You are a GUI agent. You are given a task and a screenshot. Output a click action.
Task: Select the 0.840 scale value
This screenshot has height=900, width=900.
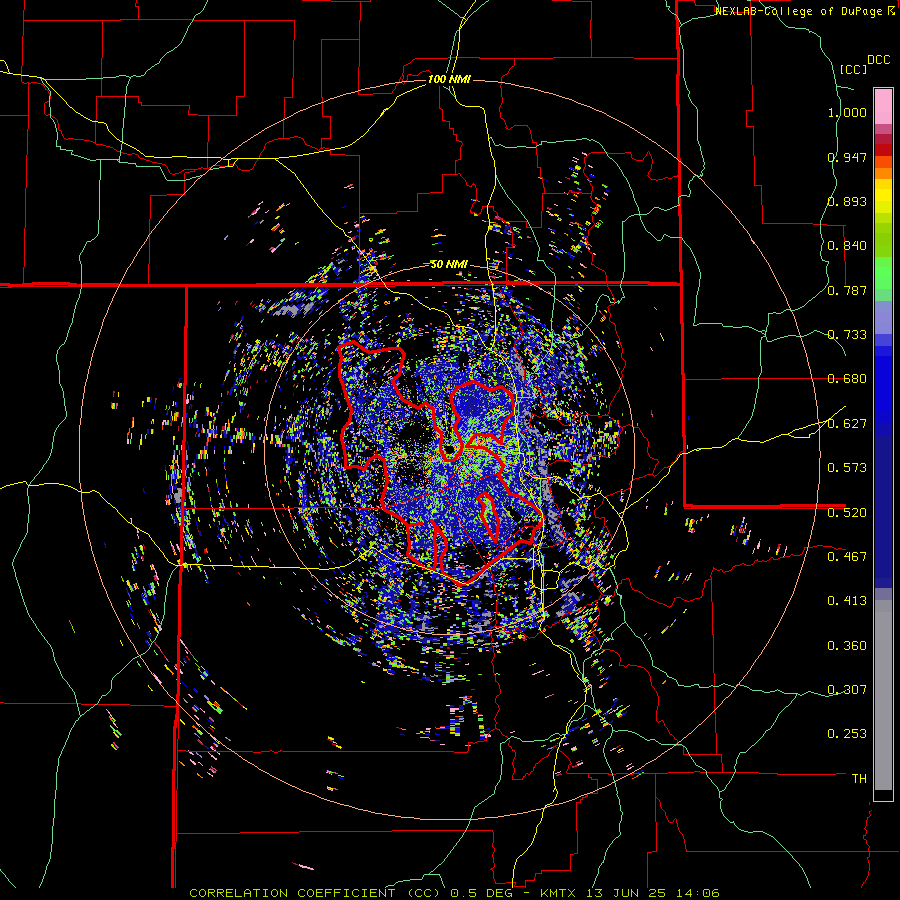pos(847,246)
